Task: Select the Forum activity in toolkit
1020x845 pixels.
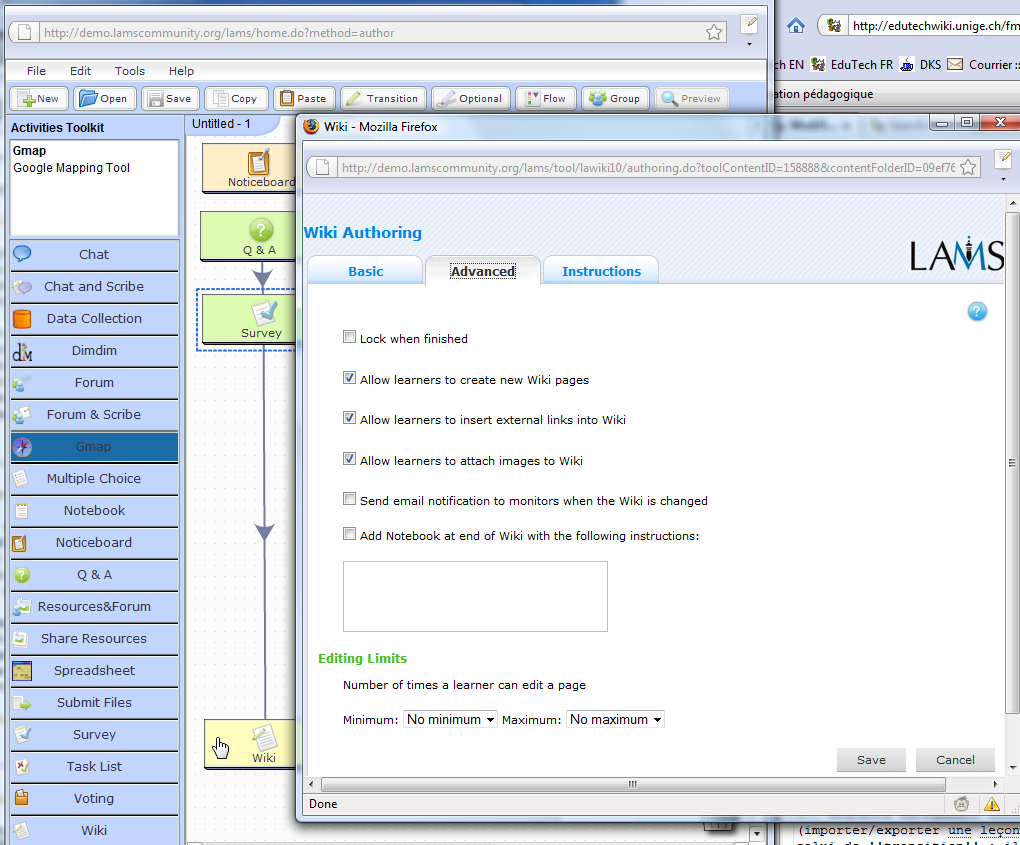Action: (x=94, y=382)
